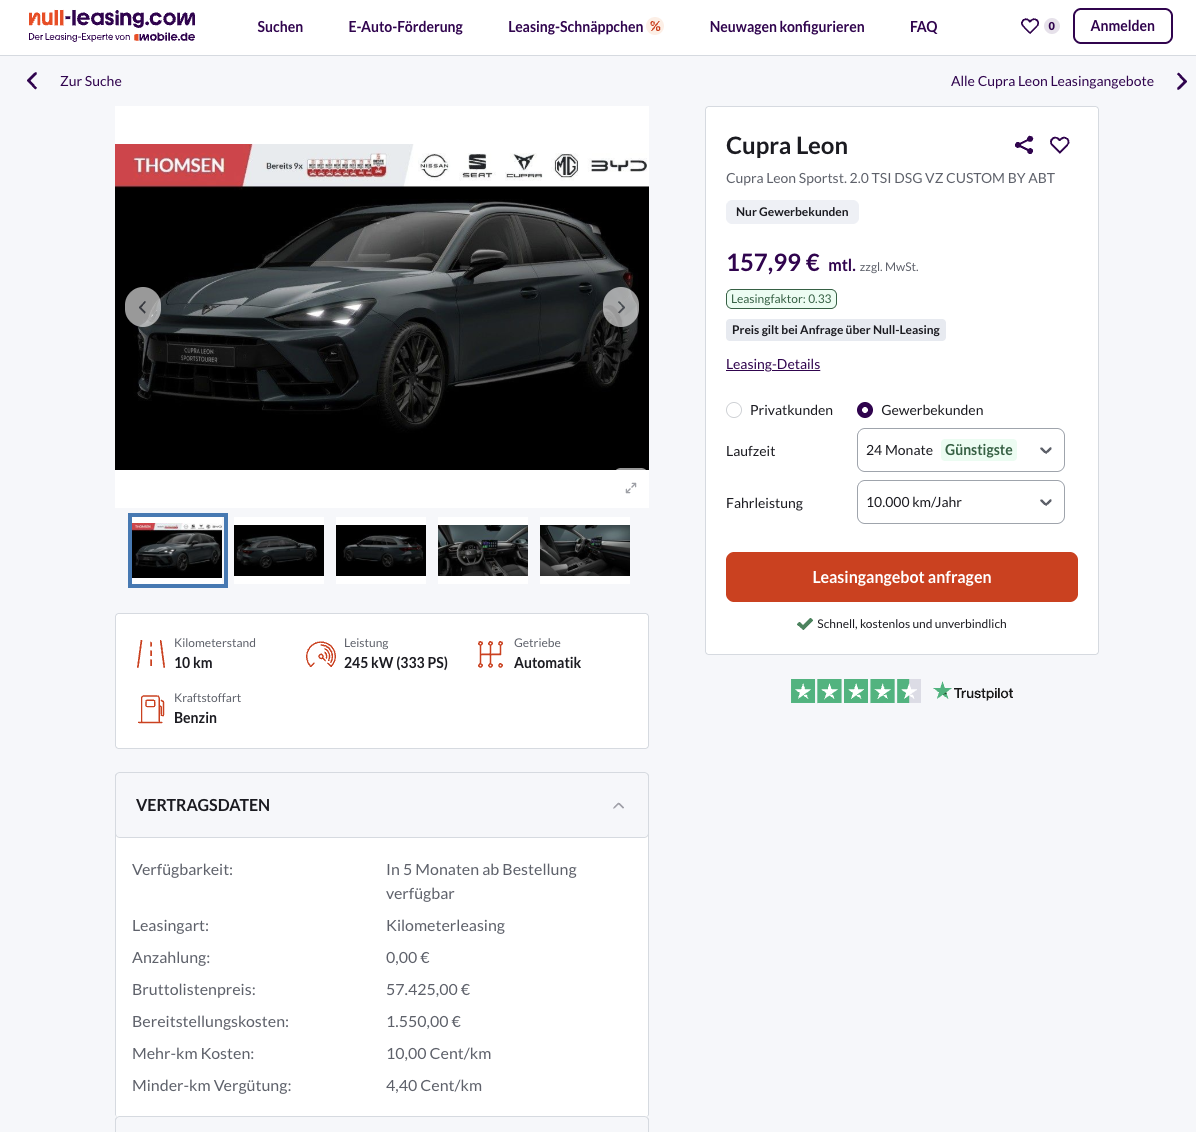Click the chevron after Alle Cupra Leon Leasingangebote
Screen dimensions: 1196x1132
[1182, 81]
